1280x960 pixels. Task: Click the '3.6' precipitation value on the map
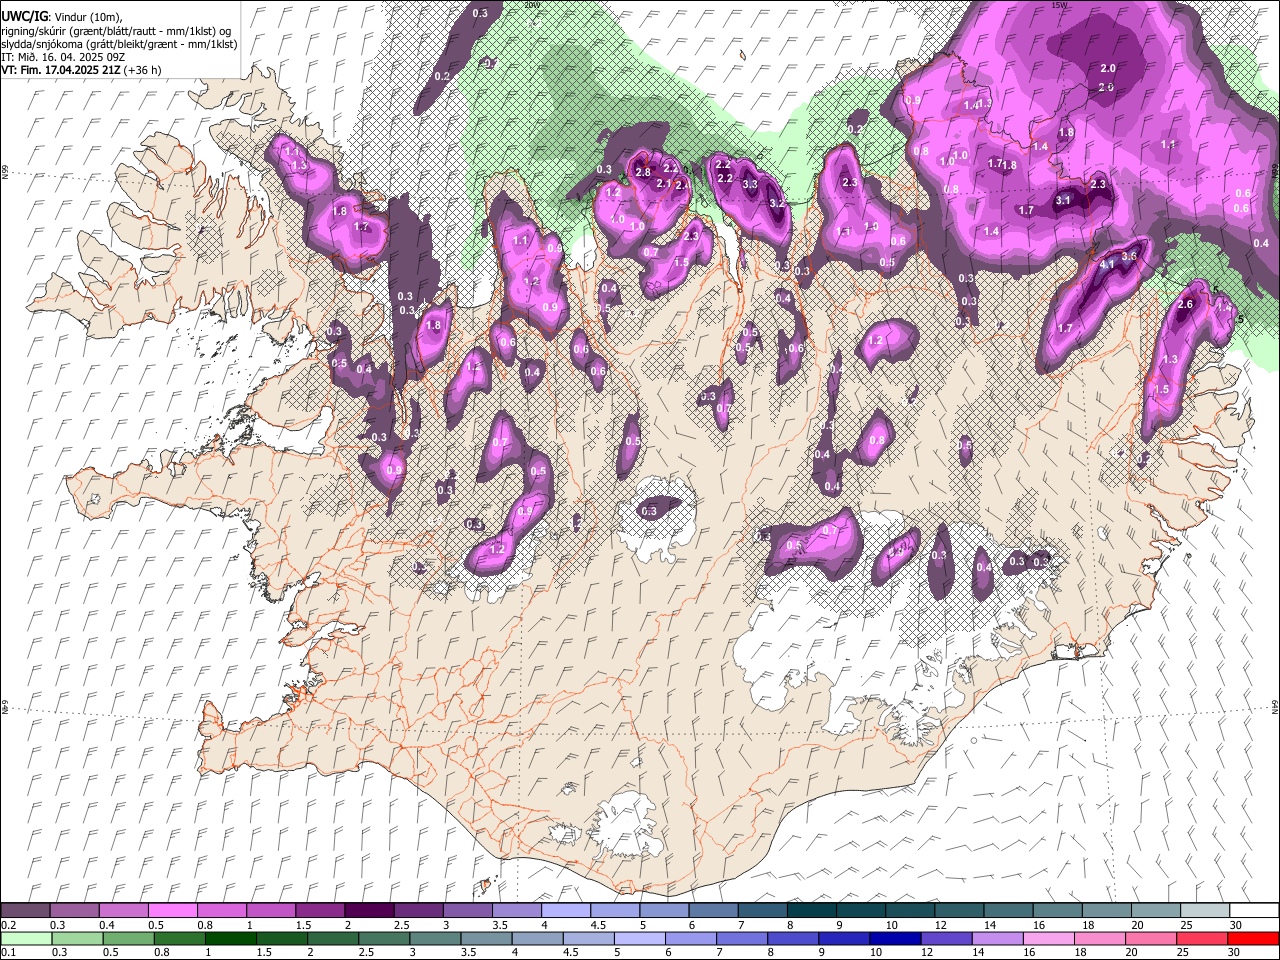[1130, 256]
